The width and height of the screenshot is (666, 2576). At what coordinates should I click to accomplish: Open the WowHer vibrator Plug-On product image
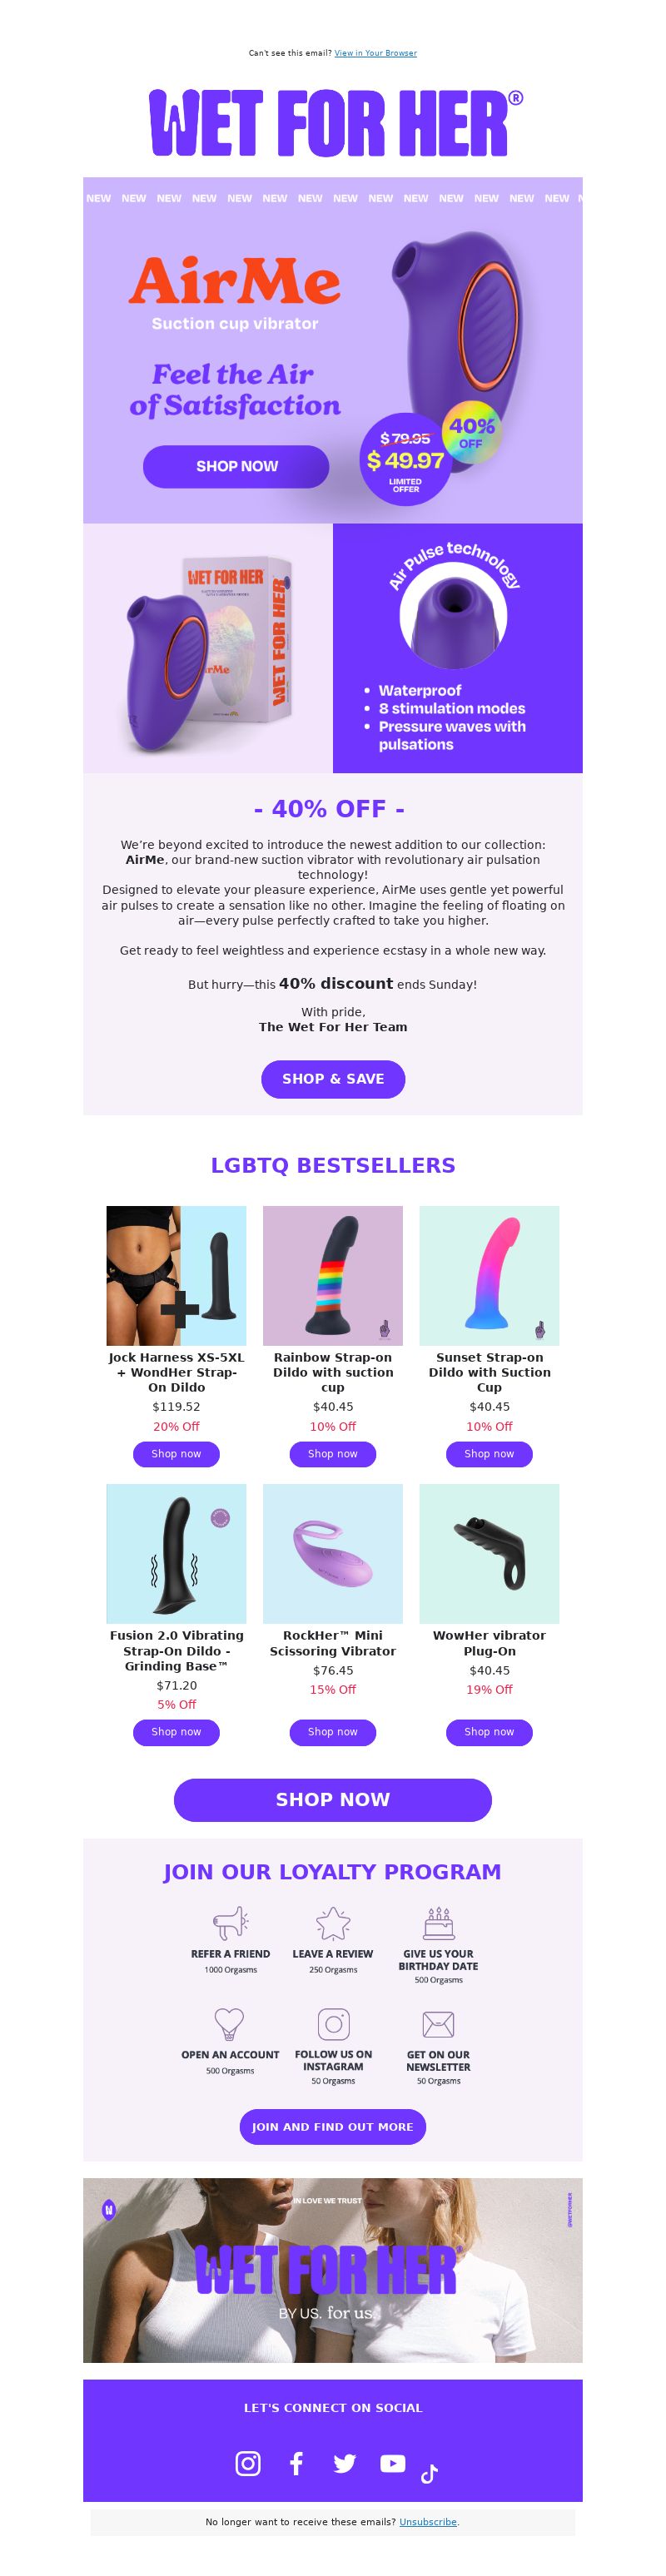[489, 1553]
